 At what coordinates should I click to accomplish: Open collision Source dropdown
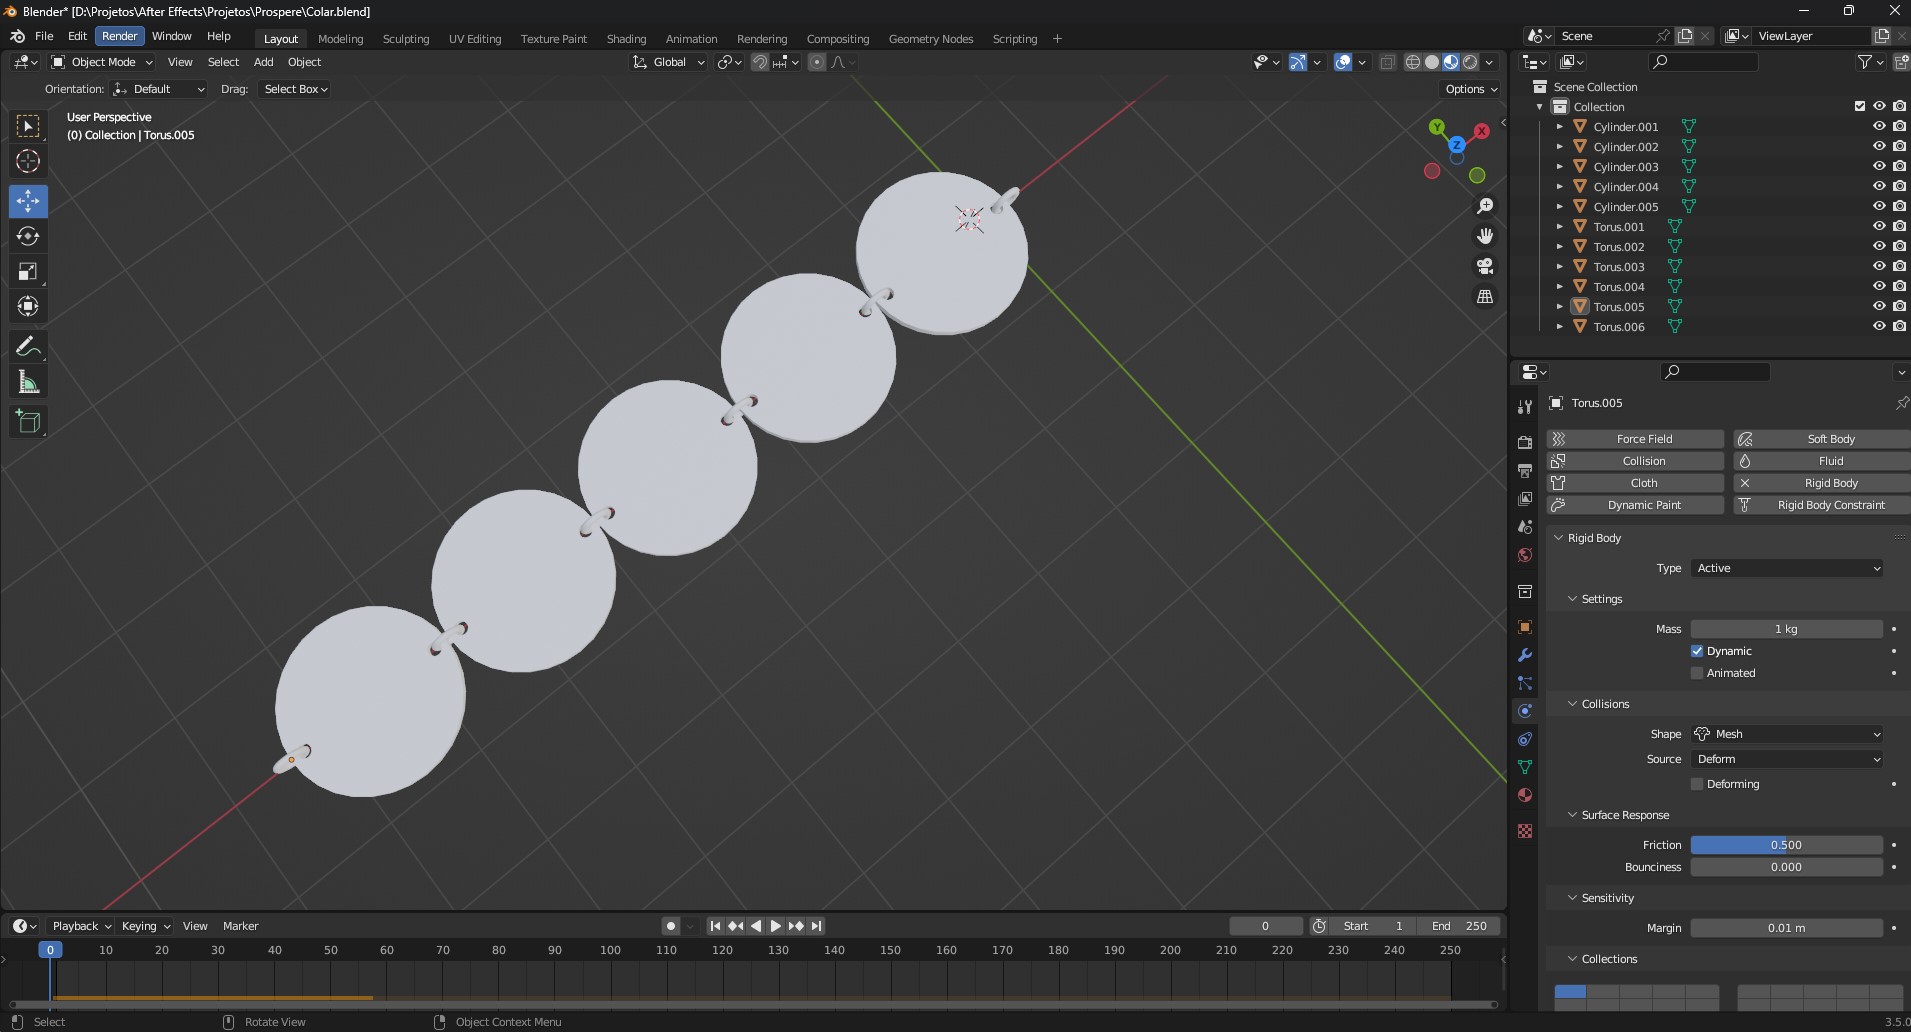tap(1787, 759)
